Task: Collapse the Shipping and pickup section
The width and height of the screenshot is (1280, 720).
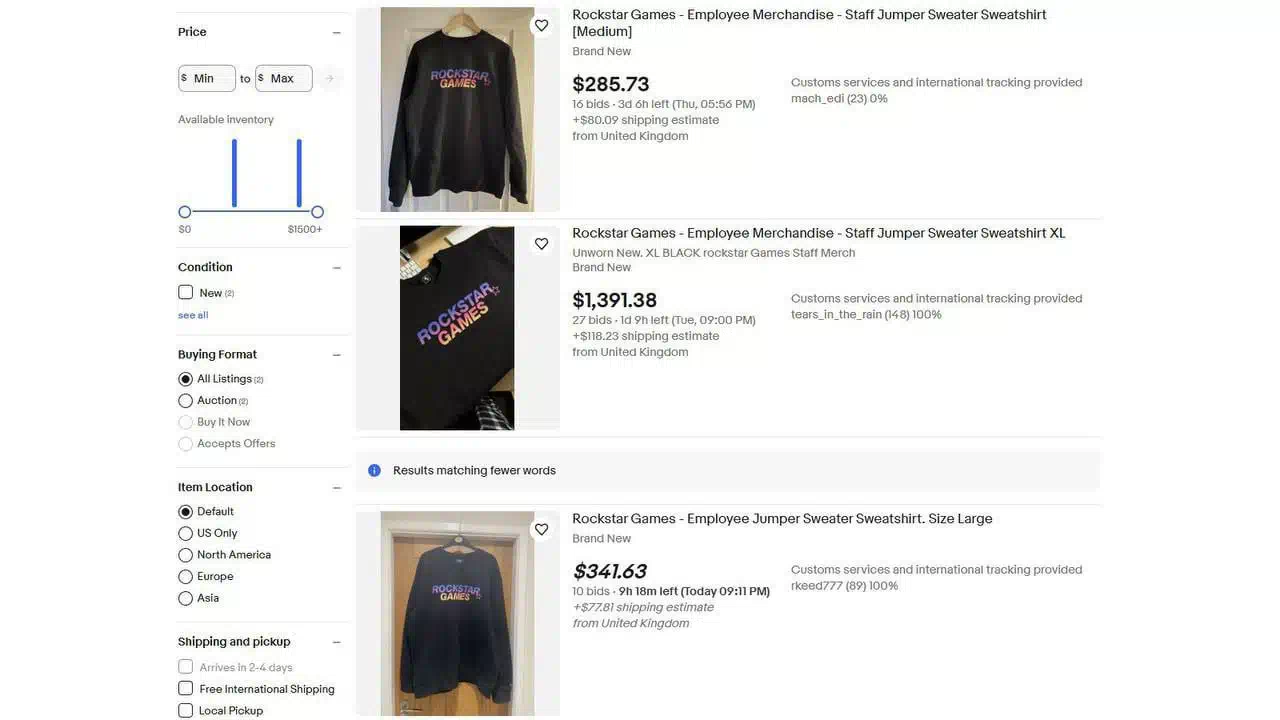Action: [337, 642]
